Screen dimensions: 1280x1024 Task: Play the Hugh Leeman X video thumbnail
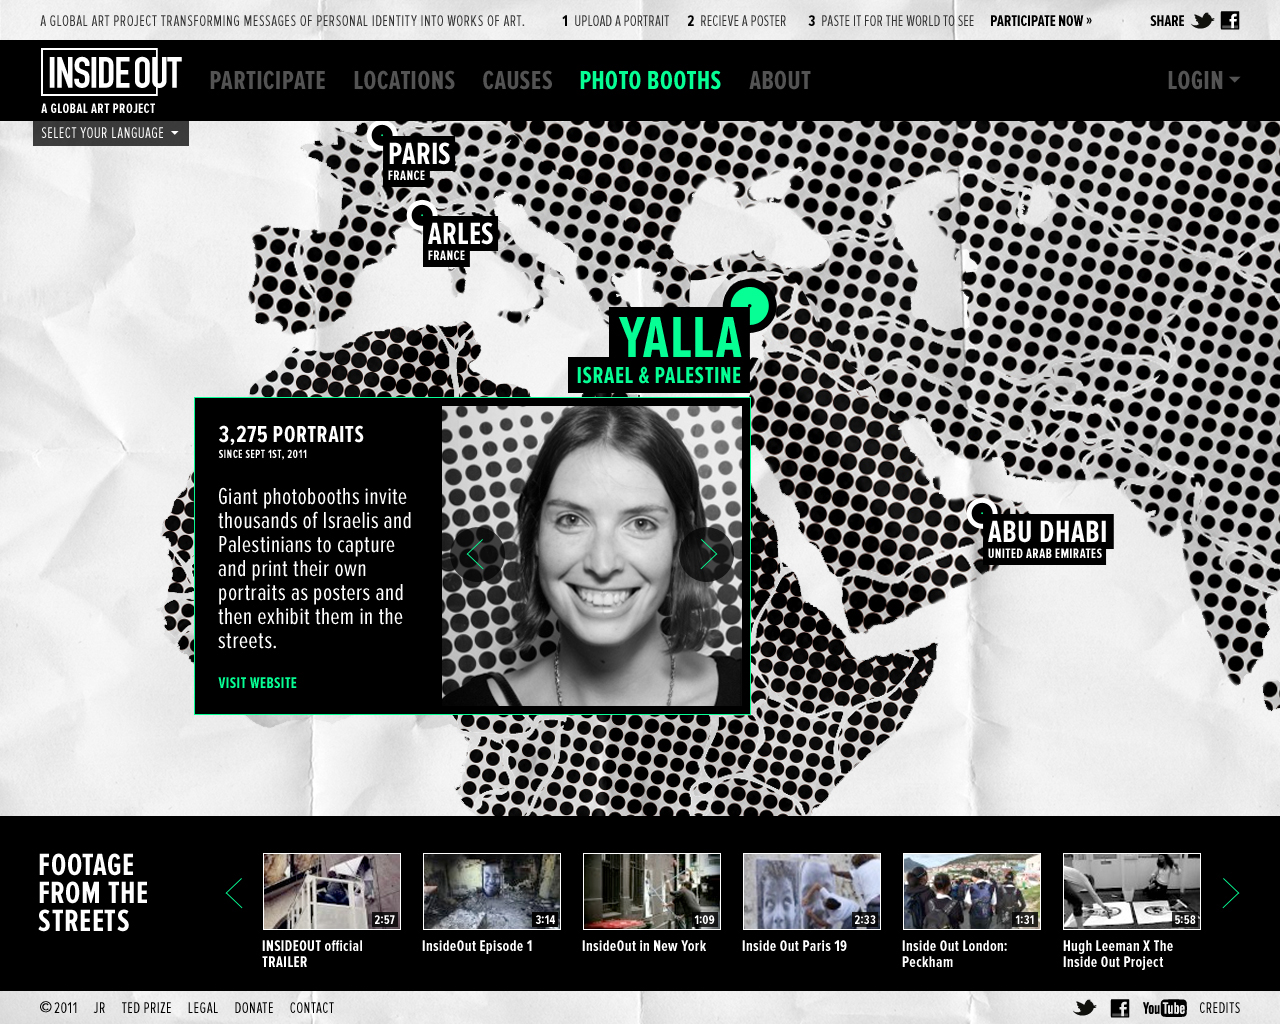(x=1131, y=891)
